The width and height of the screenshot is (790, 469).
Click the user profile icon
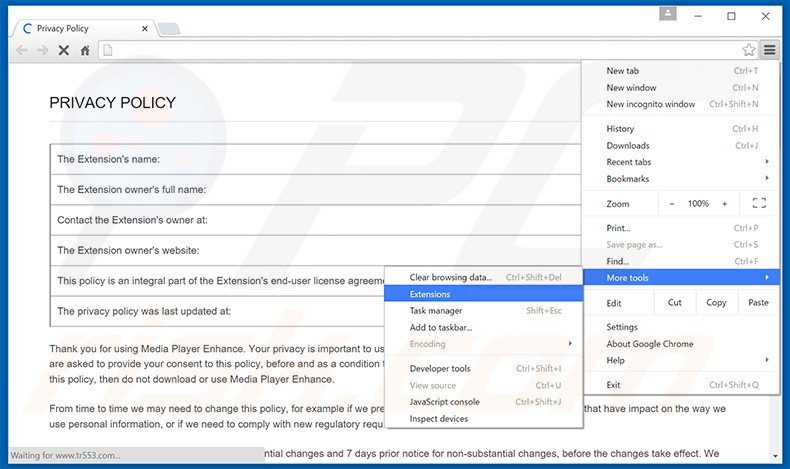pos(668,14)
